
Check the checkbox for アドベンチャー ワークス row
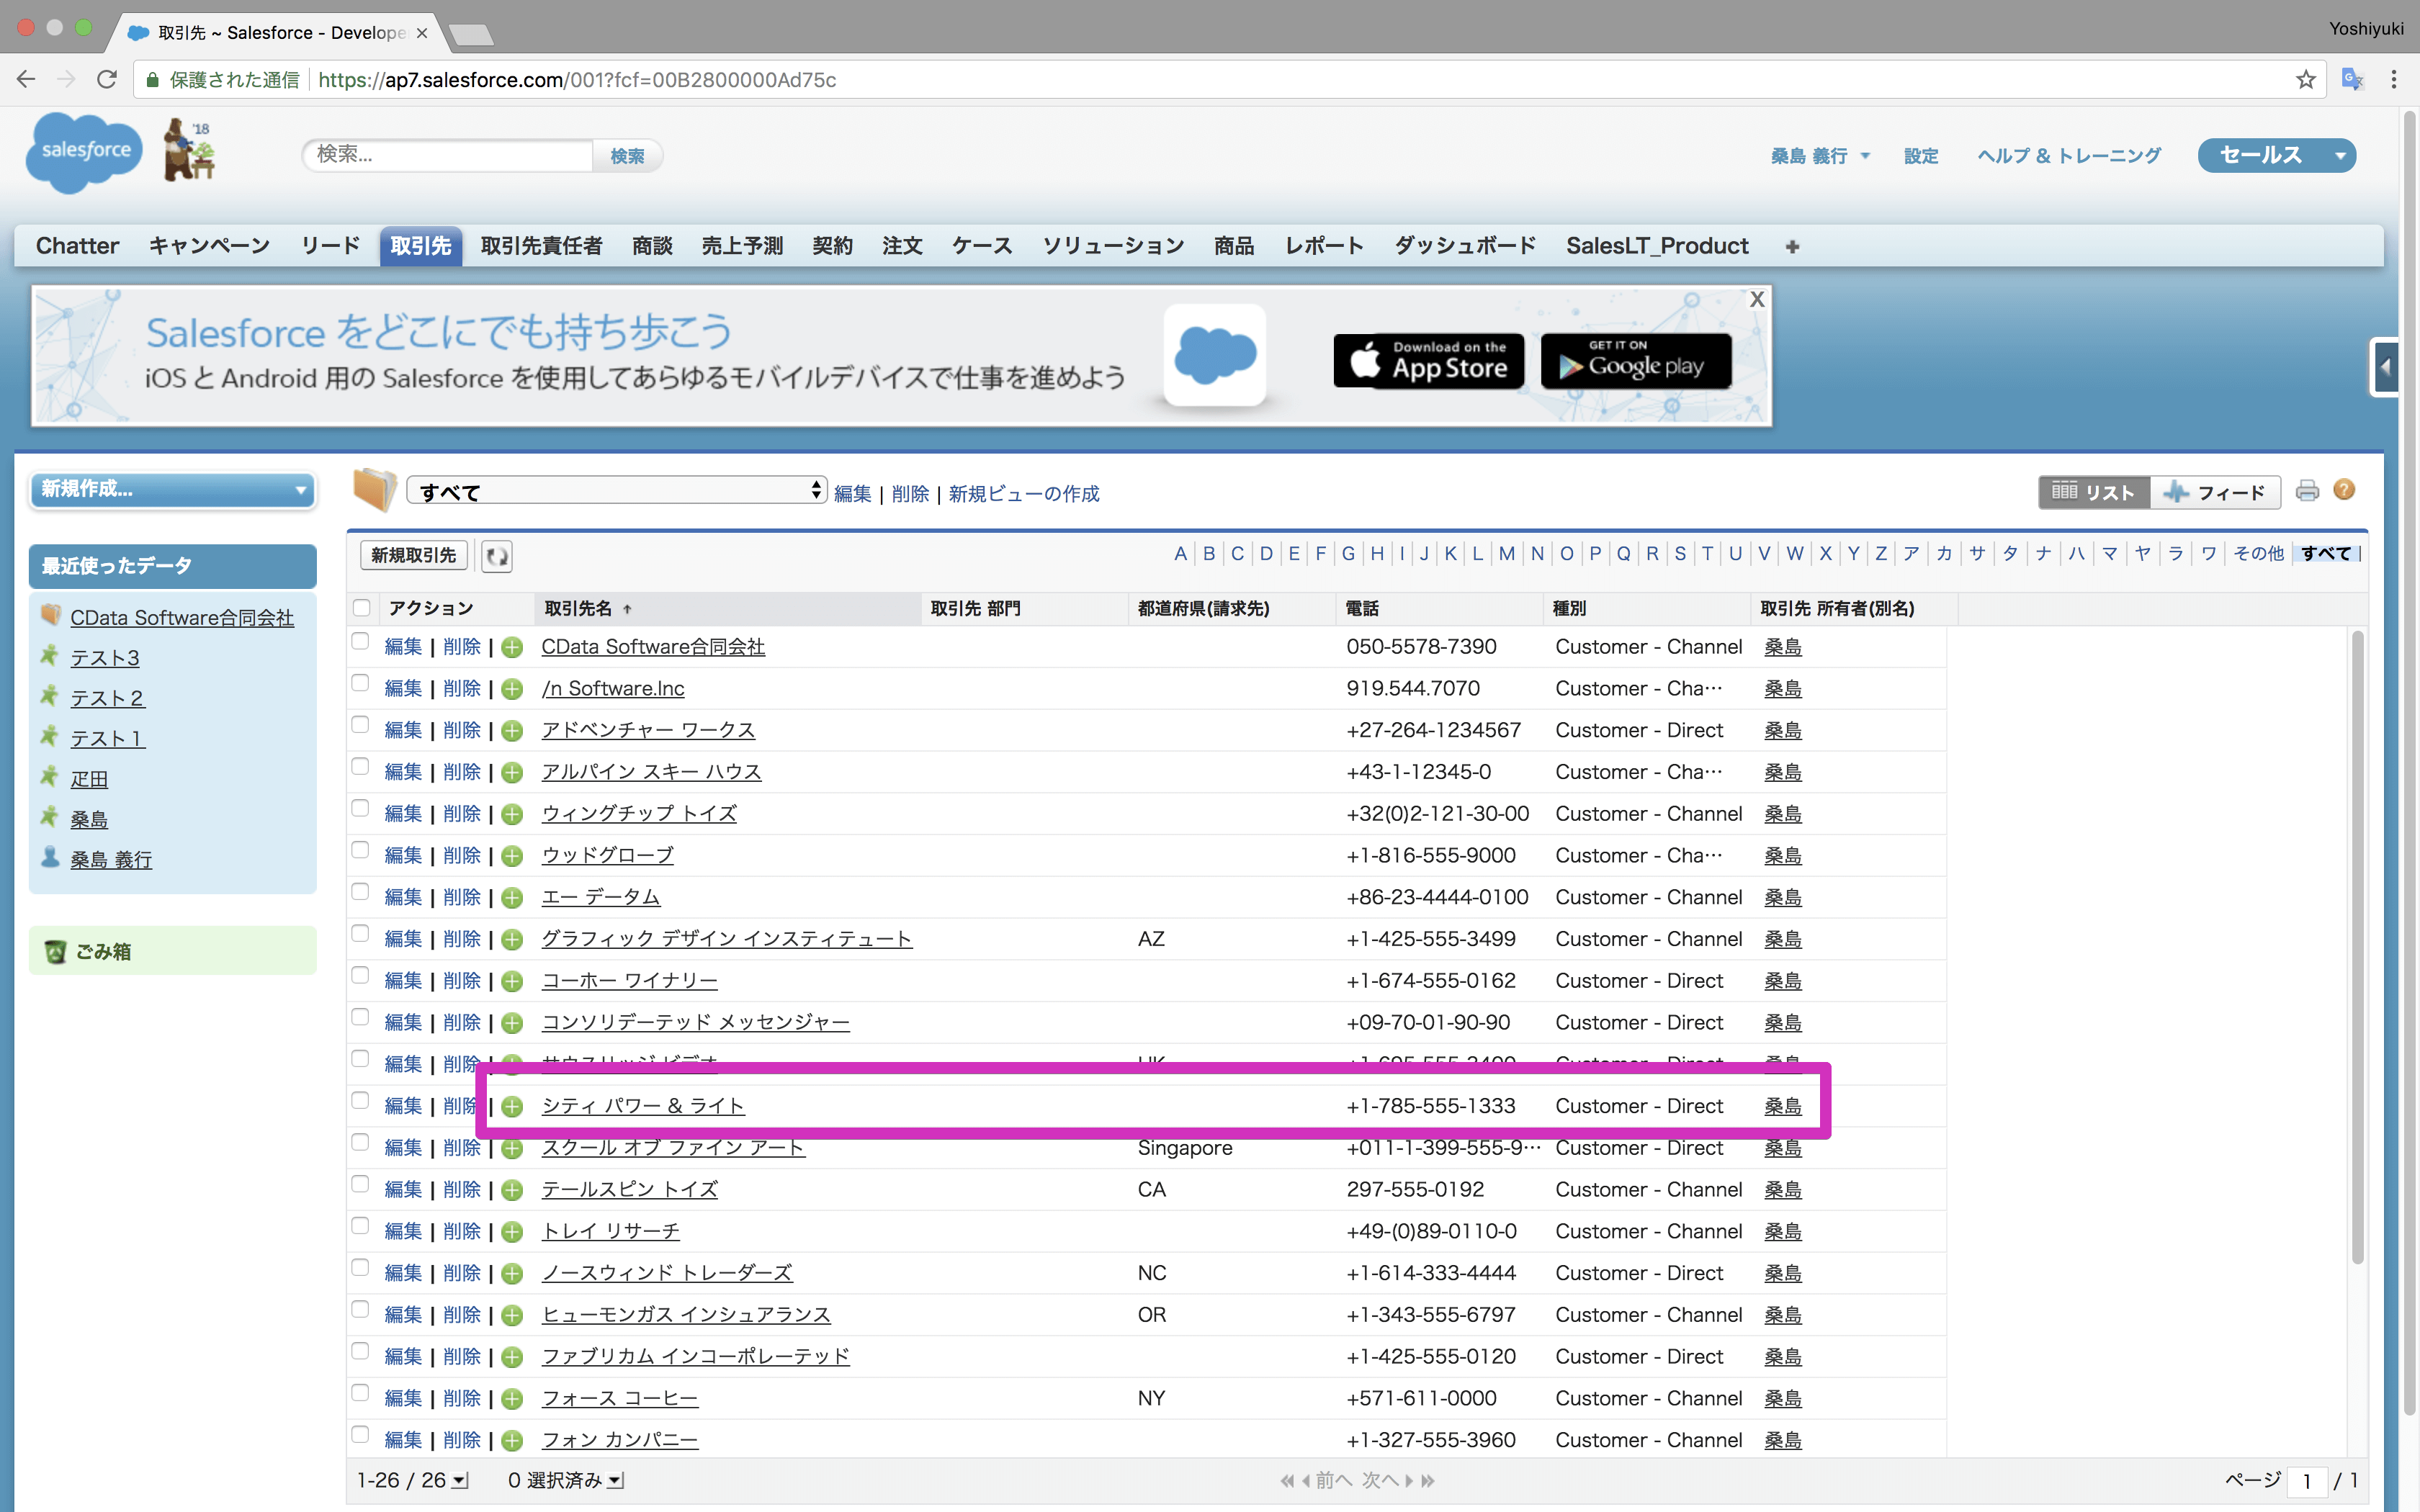[360, 725]
